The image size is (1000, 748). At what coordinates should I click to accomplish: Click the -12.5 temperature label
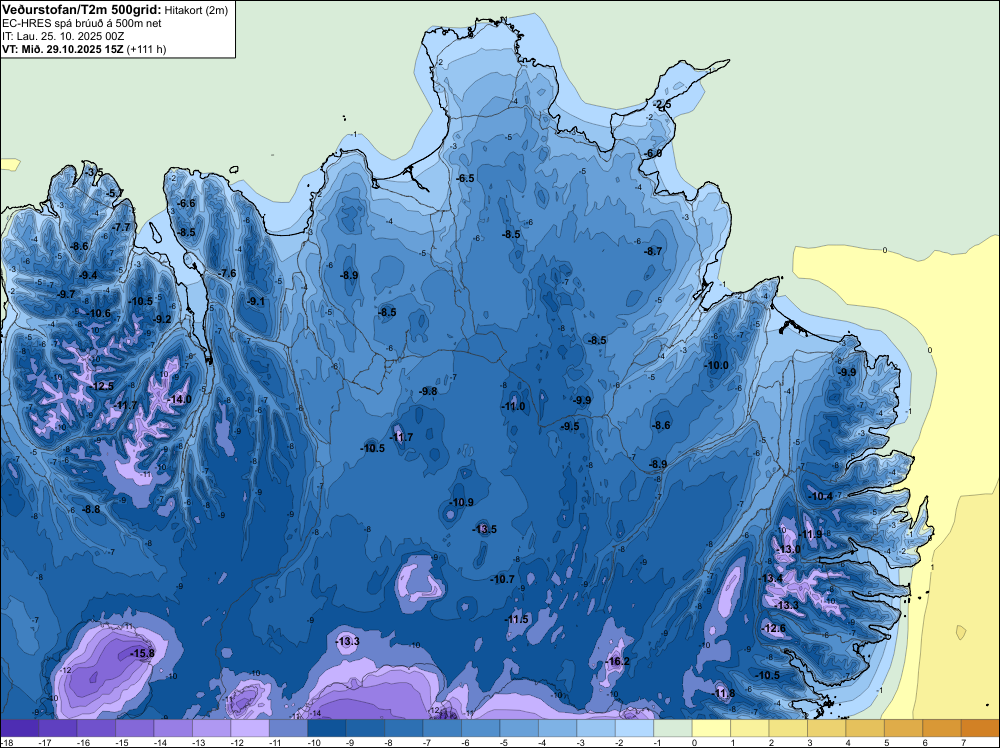[x=102, y=386]
